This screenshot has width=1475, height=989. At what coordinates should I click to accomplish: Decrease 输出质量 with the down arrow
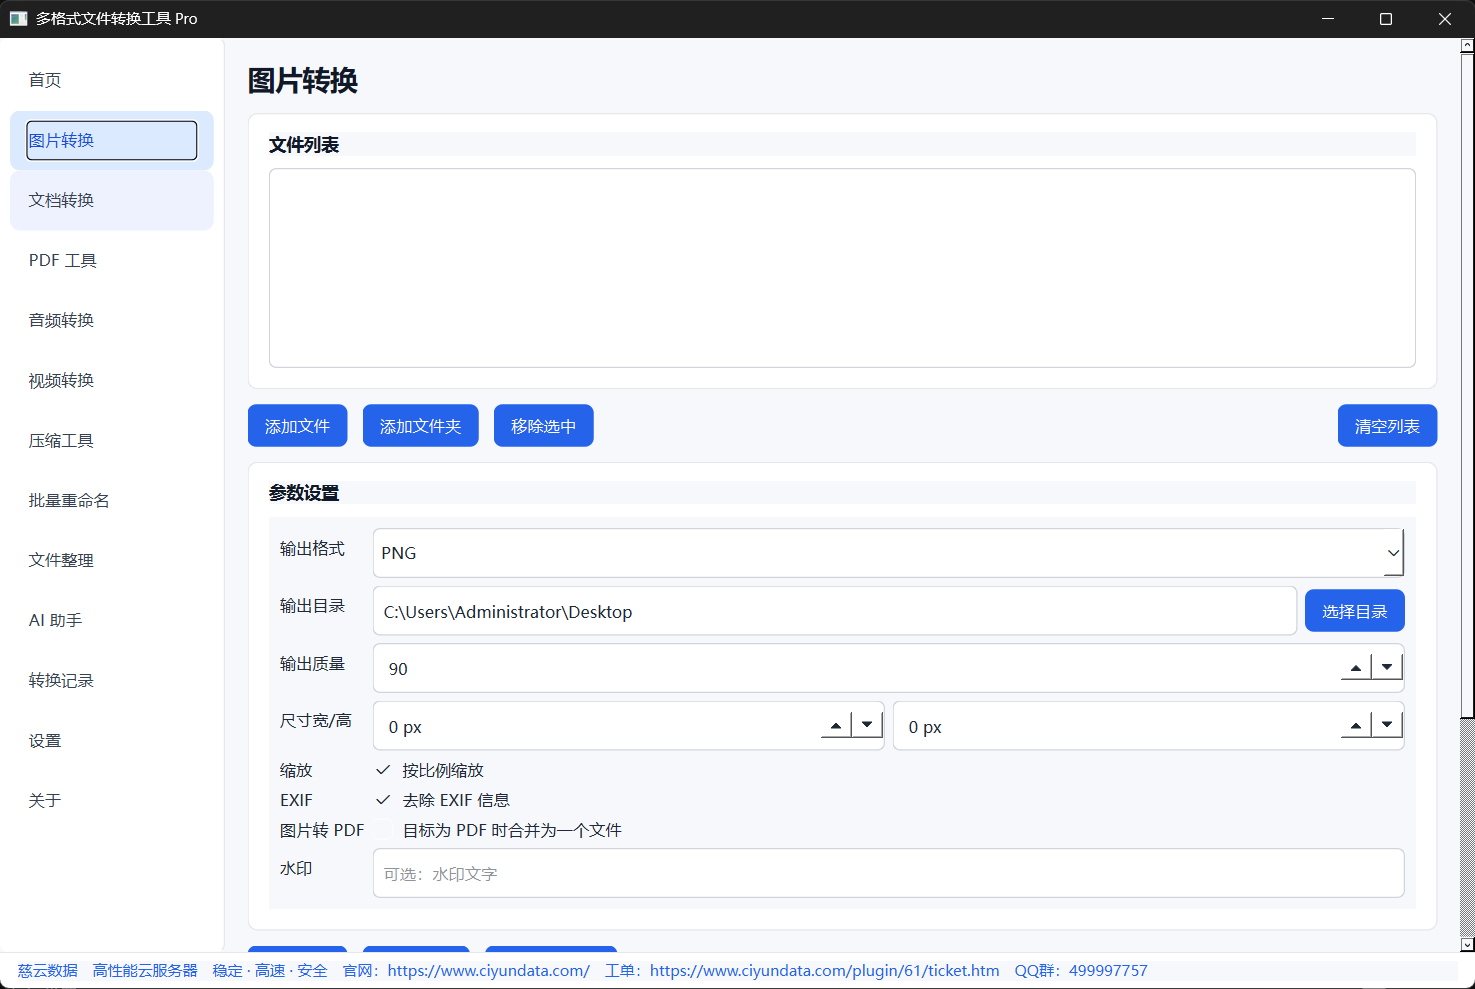(1387, 667)
